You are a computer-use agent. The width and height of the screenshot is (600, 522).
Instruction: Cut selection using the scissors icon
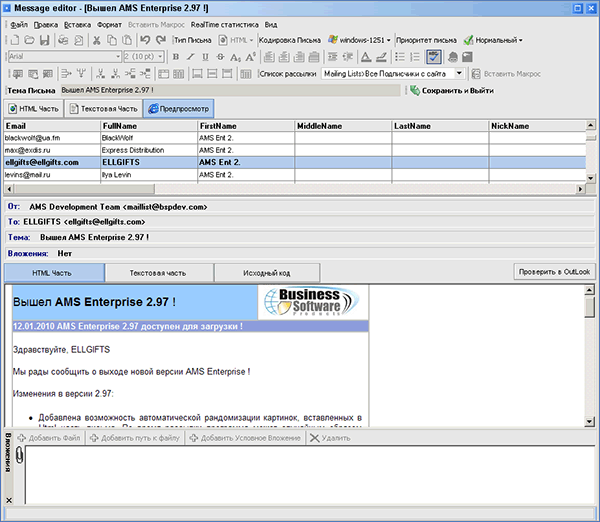[96, 40]
